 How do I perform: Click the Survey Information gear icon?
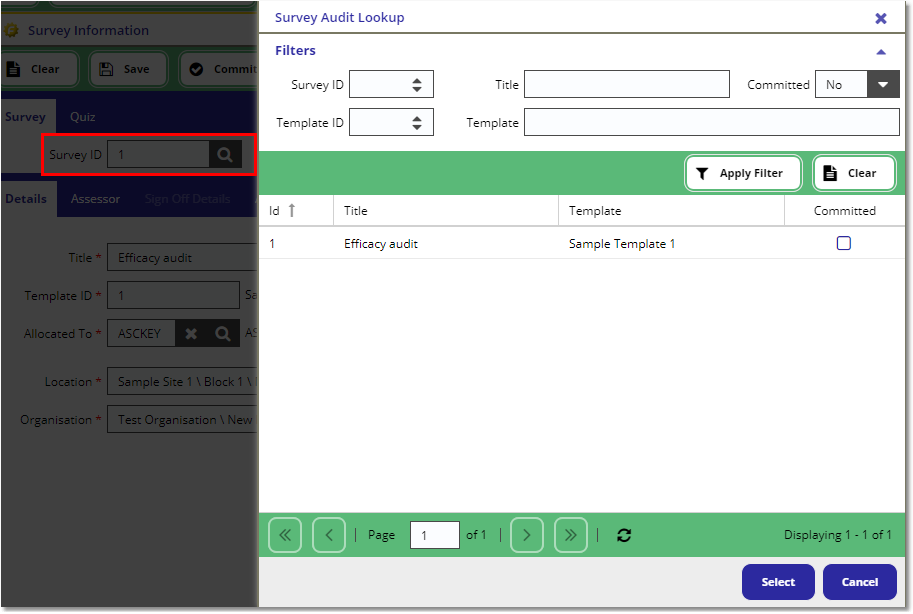tap(12, 30)
